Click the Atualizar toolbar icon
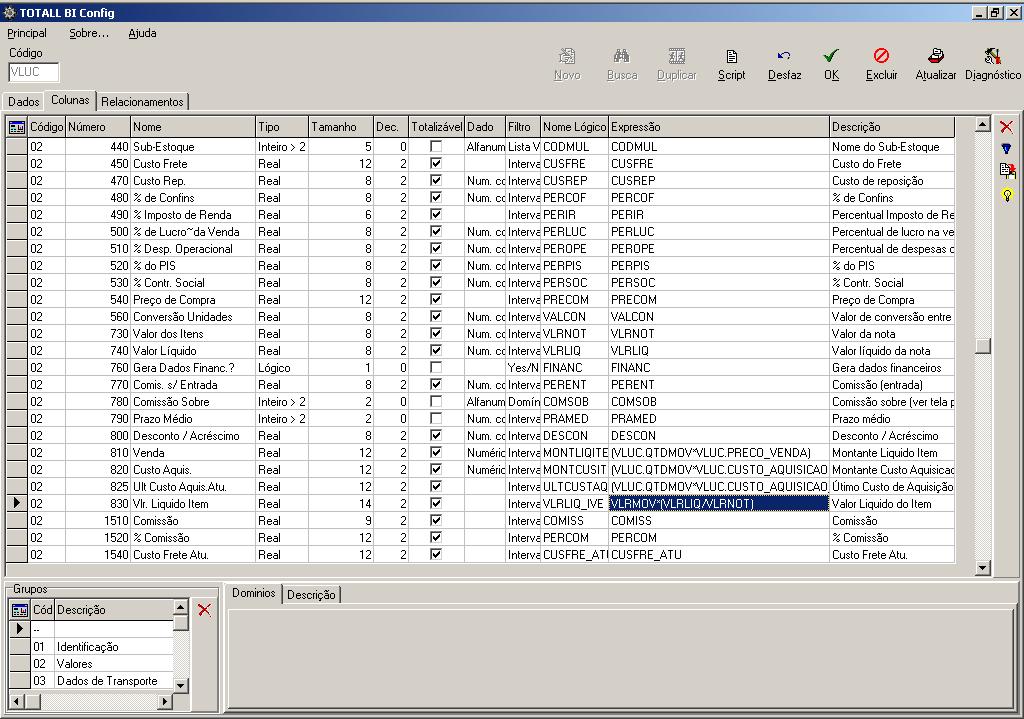 pos(936,56)
